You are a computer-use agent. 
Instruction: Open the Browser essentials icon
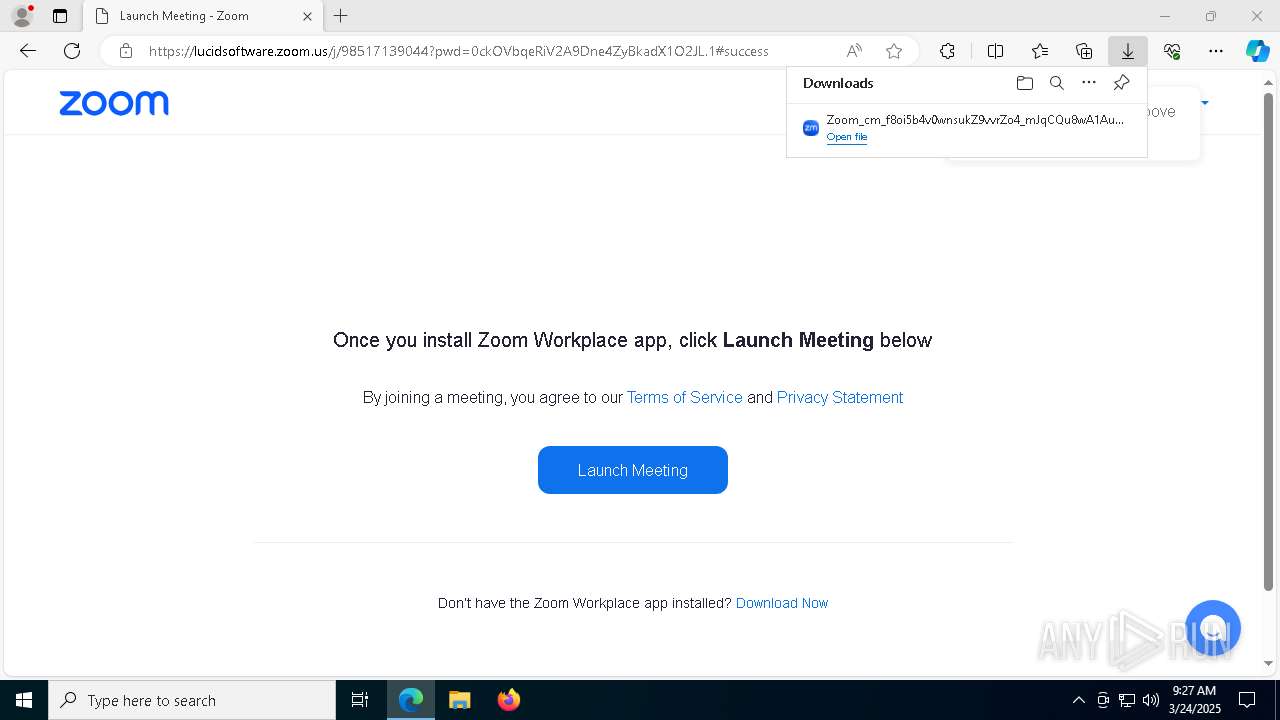[1172, 51]
